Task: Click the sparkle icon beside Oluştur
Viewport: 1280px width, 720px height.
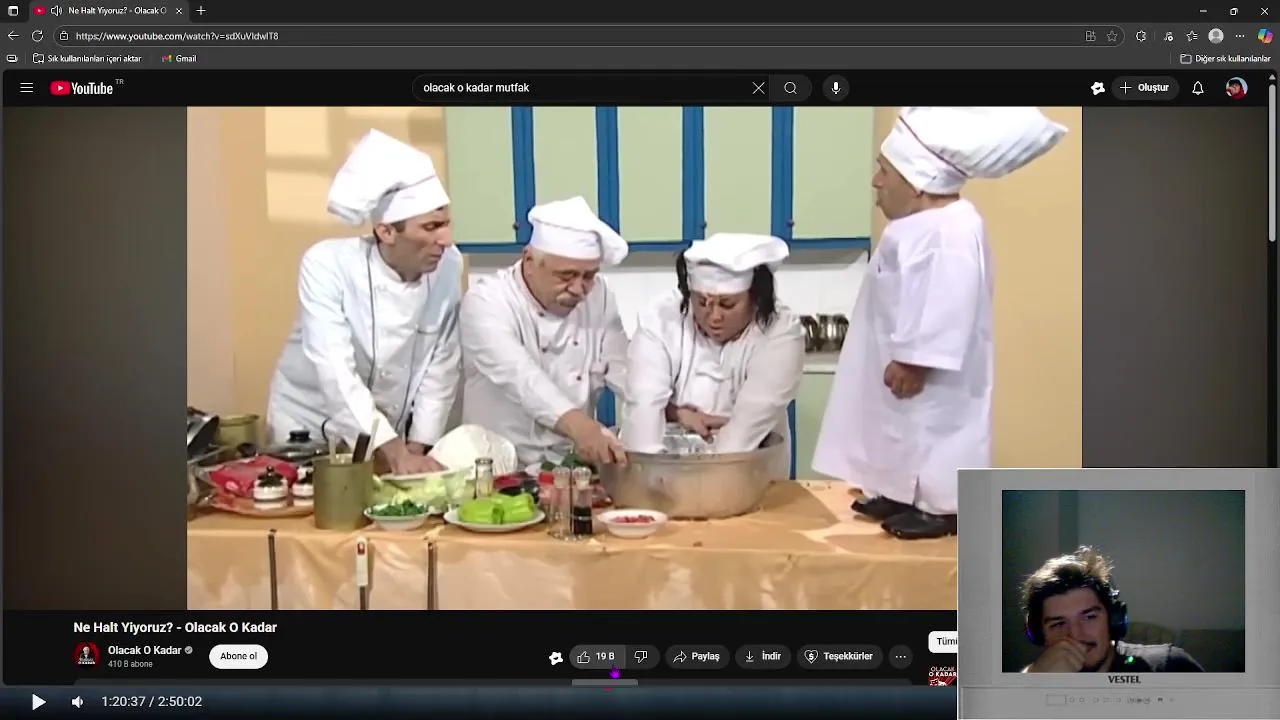Action: point(1097,88)
